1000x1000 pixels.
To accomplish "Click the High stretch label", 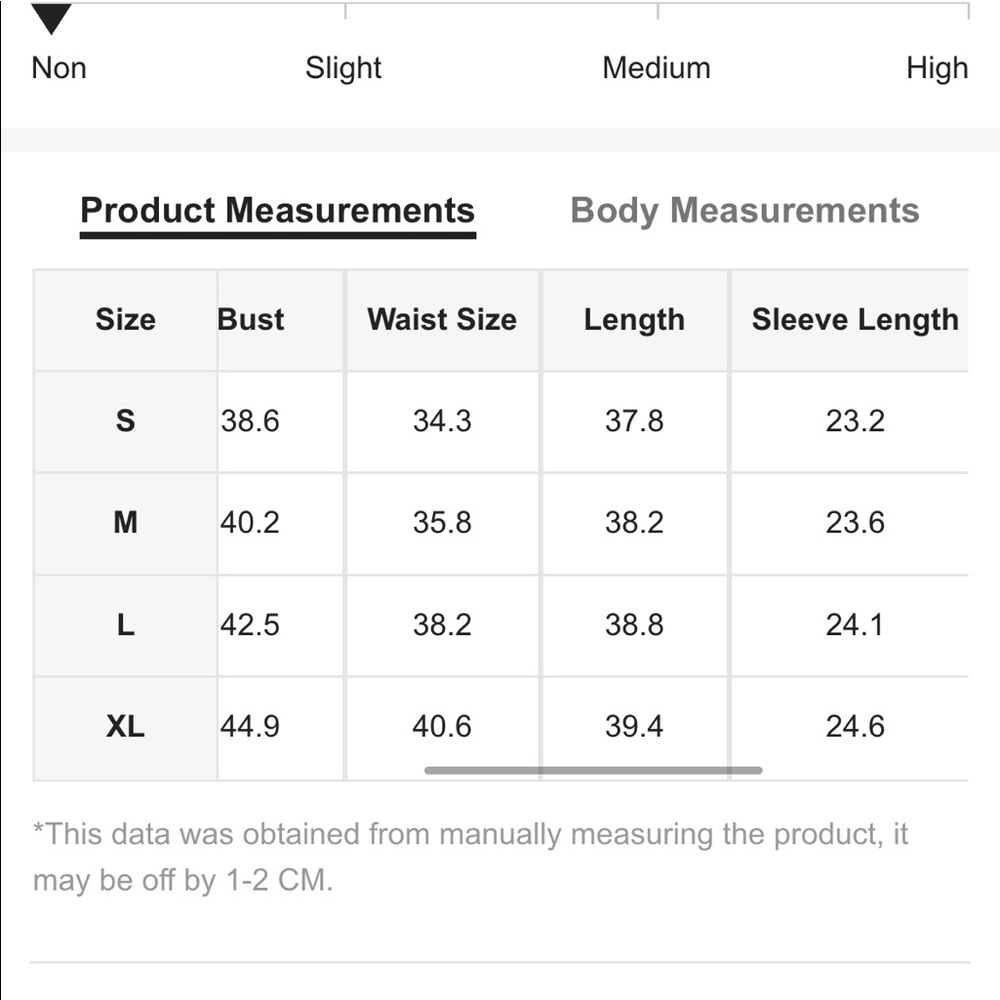I will 936,68.
